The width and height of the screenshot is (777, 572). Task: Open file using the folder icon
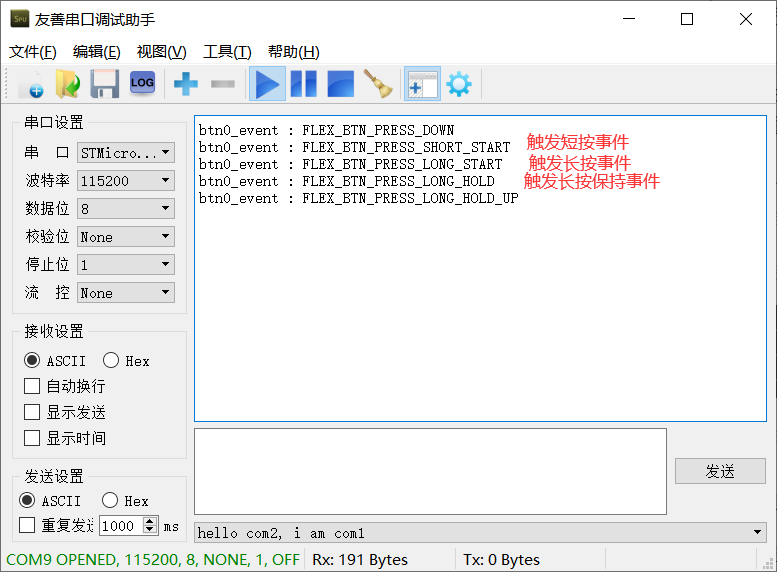[68, 84]
